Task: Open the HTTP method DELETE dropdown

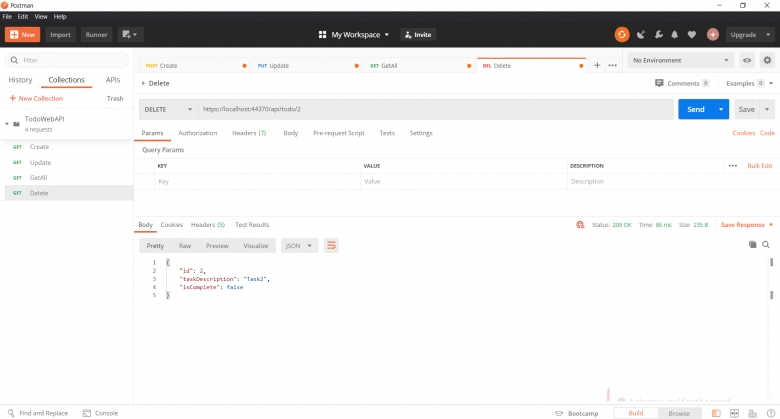Action: tap(168, 109)
